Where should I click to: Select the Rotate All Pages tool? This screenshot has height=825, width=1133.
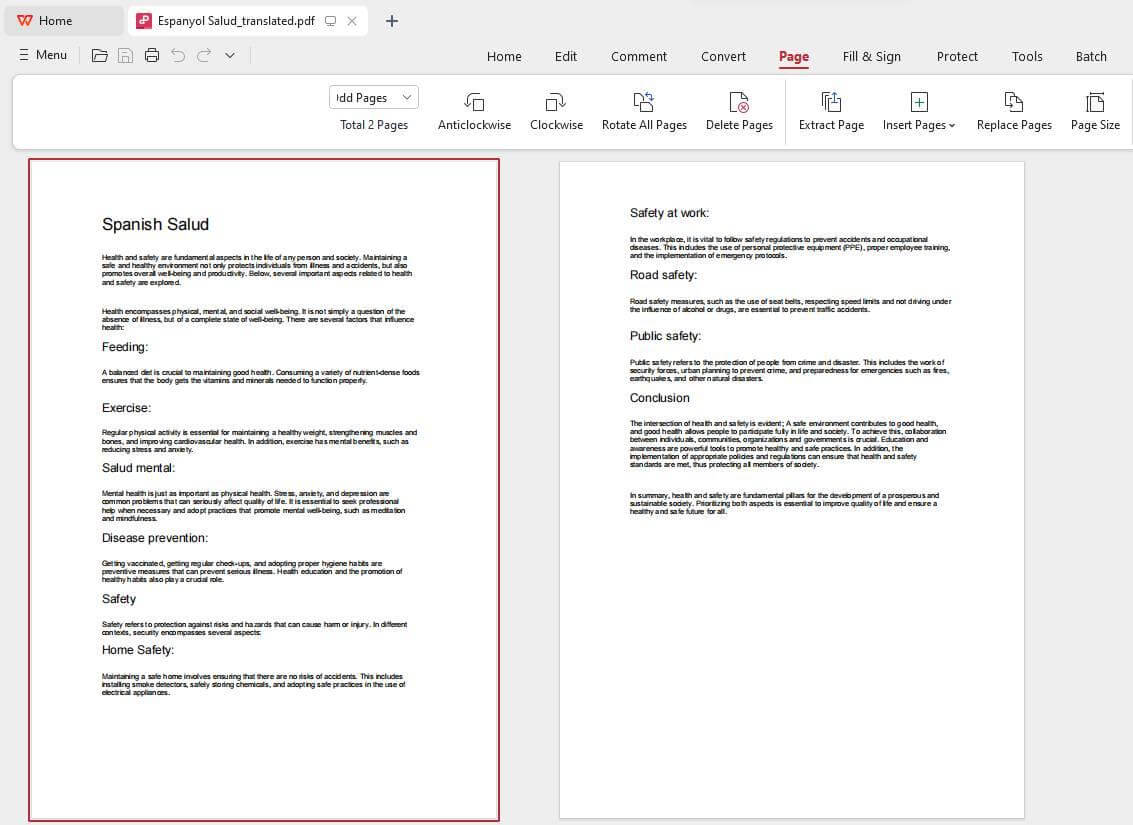tap(644, 108)
